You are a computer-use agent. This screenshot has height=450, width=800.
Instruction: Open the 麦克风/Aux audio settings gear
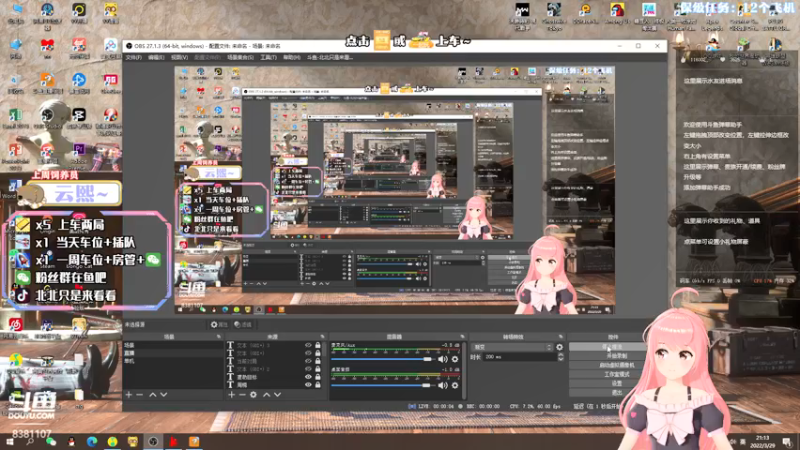[455, 359]
